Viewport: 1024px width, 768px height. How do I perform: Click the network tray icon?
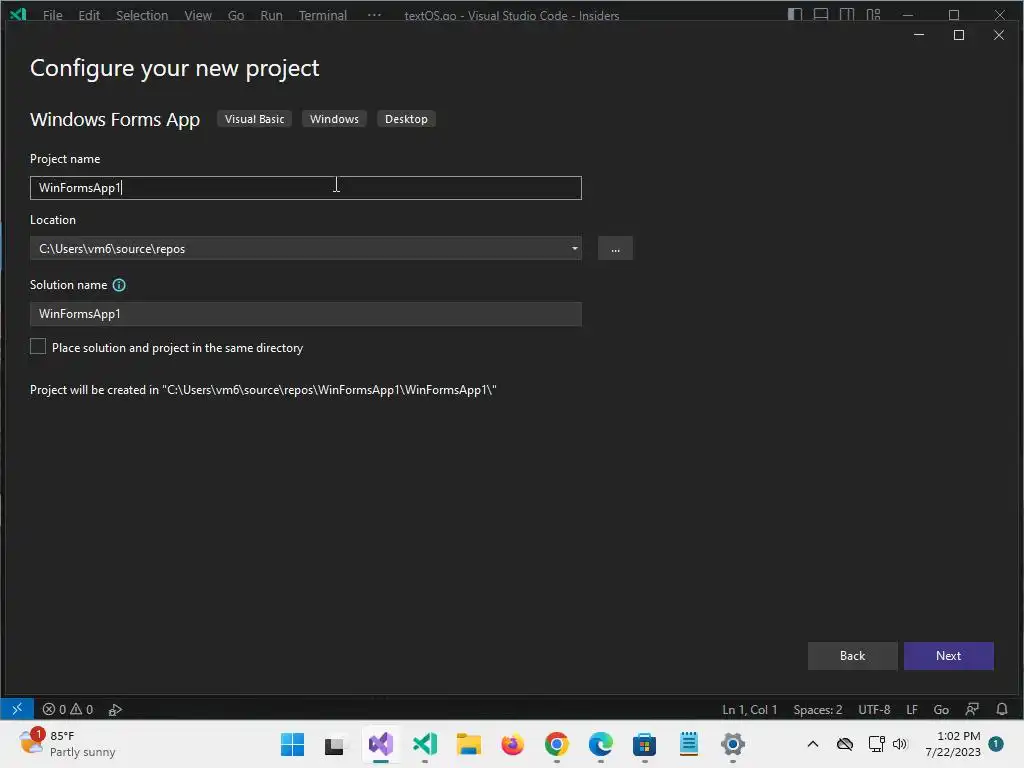[x=876, y=744]
